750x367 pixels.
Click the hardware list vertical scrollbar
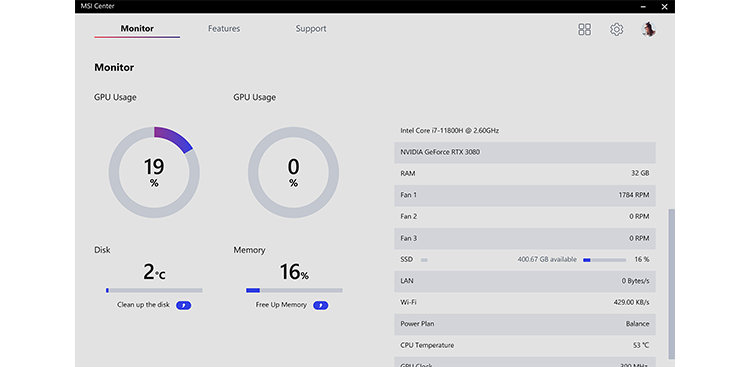pos(671,284)
